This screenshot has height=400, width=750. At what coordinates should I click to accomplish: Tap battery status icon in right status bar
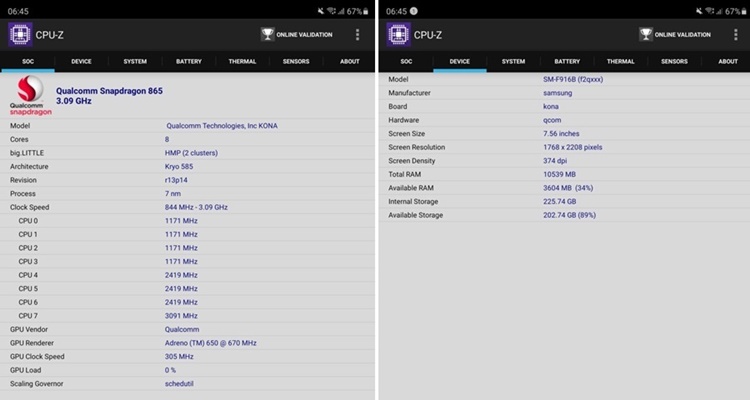tap(744, 11)
